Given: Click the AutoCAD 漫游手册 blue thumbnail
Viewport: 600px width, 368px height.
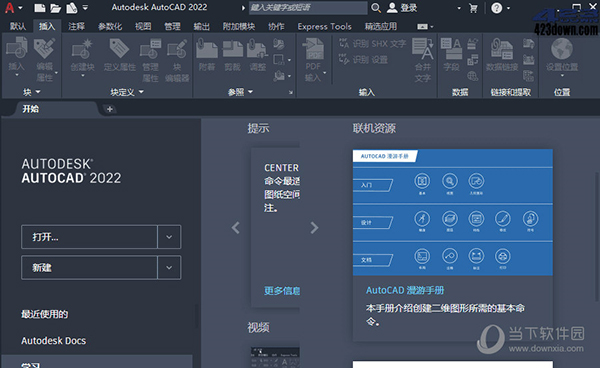Looking at the screenshot, I should [453, 212].
